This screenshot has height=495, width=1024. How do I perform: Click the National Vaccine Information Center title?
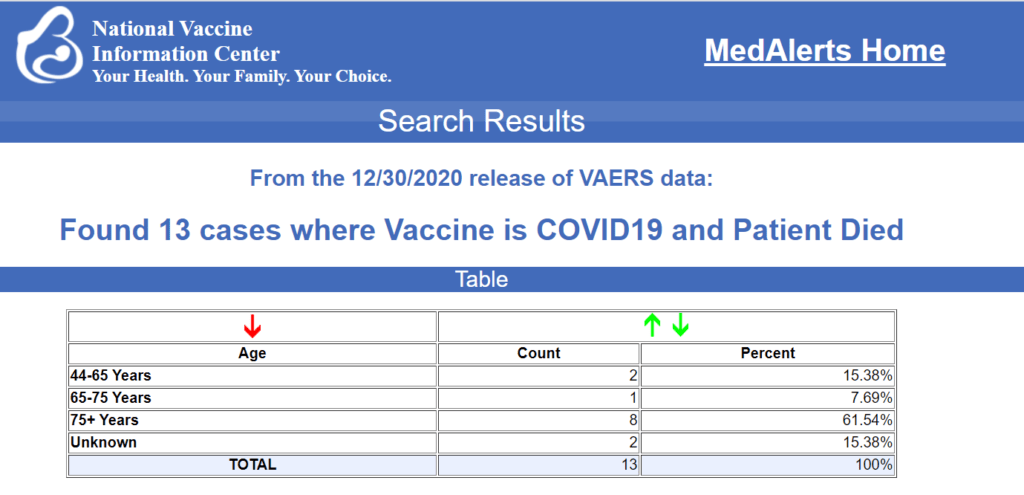186,41
